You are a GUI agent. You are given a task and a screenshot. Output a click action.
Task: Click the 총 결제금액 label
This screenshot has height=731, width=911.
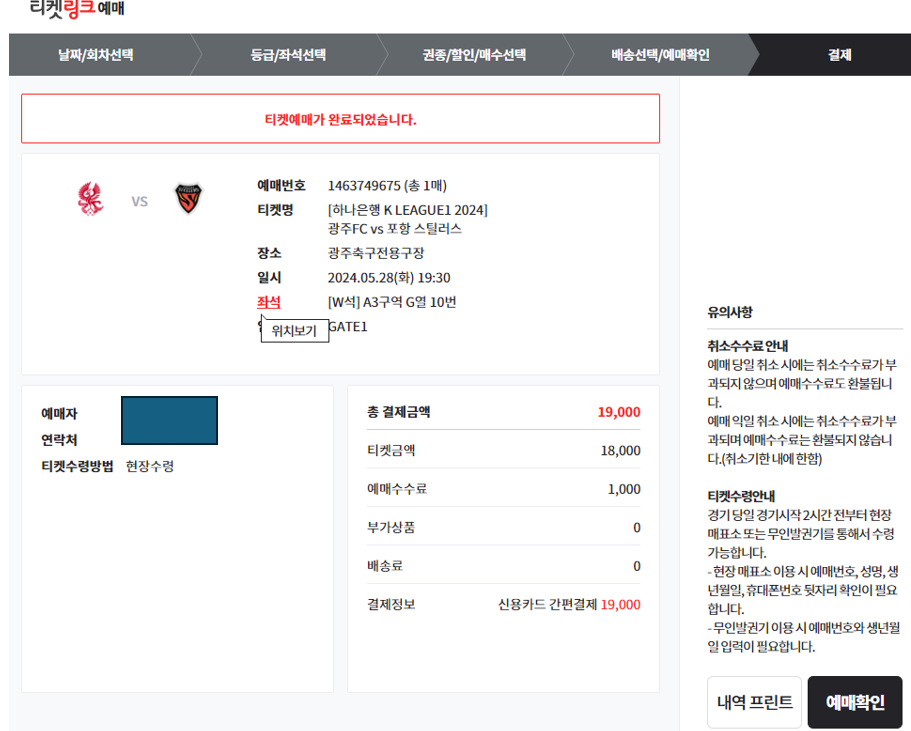tap(399, 412)
